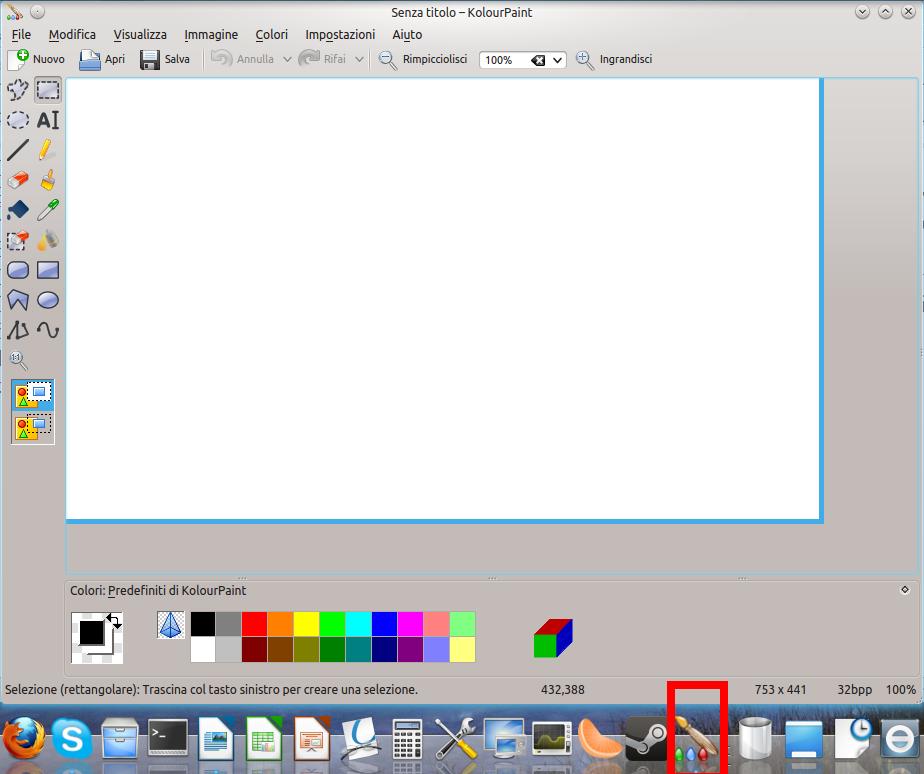This screenshot has height=774, width=924.
Task: Click Rimpicciolisci to zoom out
Action: (424, 59)
